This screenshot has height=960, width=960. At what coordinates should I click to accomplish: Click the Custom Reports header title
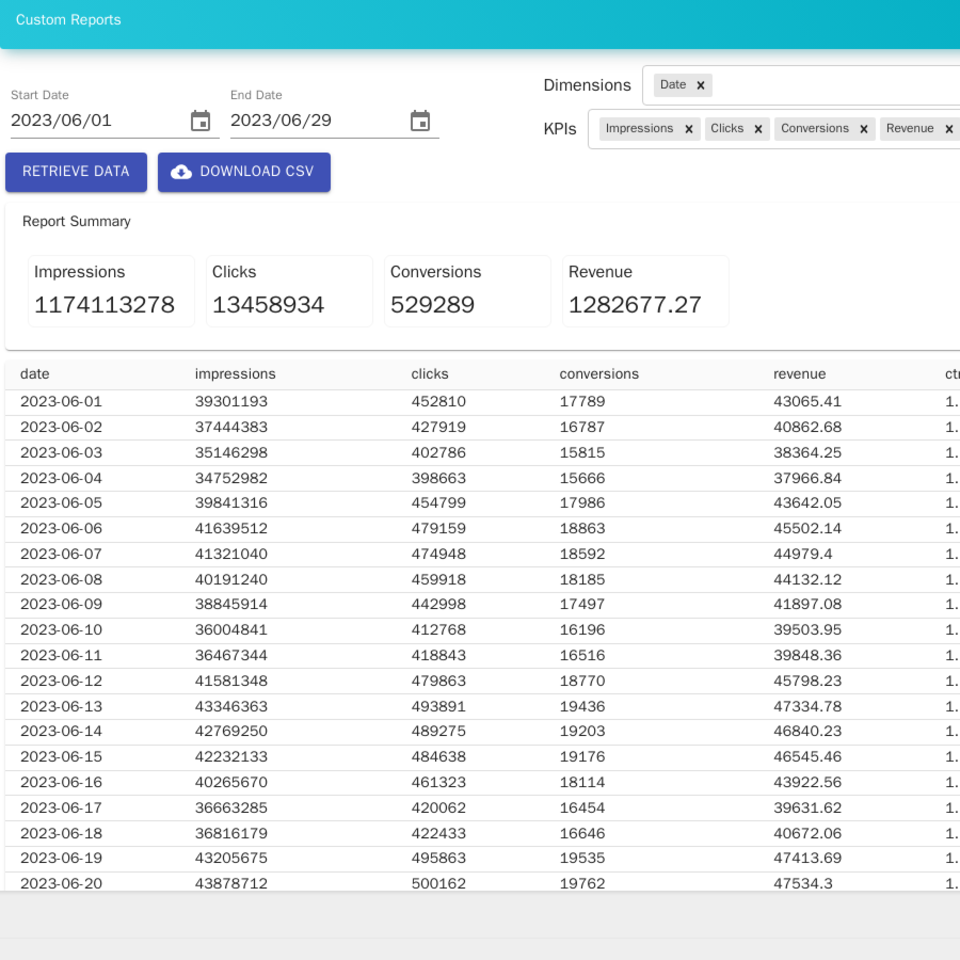(69, 20)
